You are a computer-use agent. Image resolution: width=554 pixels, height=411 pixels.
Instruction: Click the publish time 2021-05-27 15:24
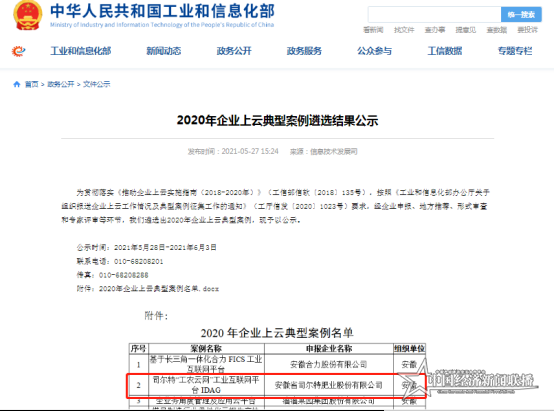point(250,152)
